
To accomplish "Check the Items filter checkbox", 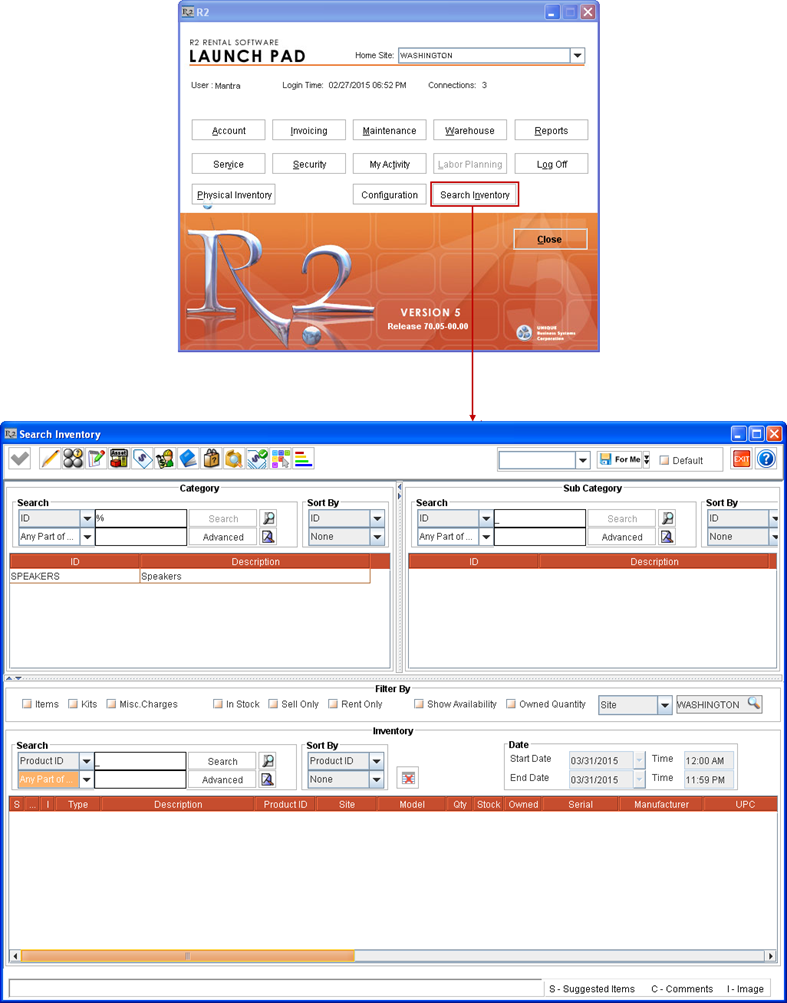I will click(27, 704).
